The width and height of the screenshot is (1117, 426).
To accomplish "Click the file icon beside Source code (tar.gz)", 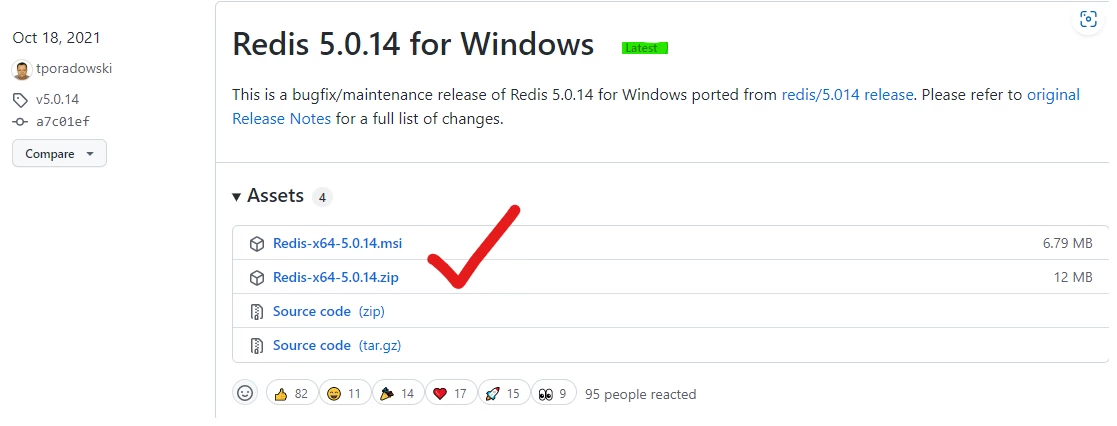I will pyautogui.click(x=257, y=346).
